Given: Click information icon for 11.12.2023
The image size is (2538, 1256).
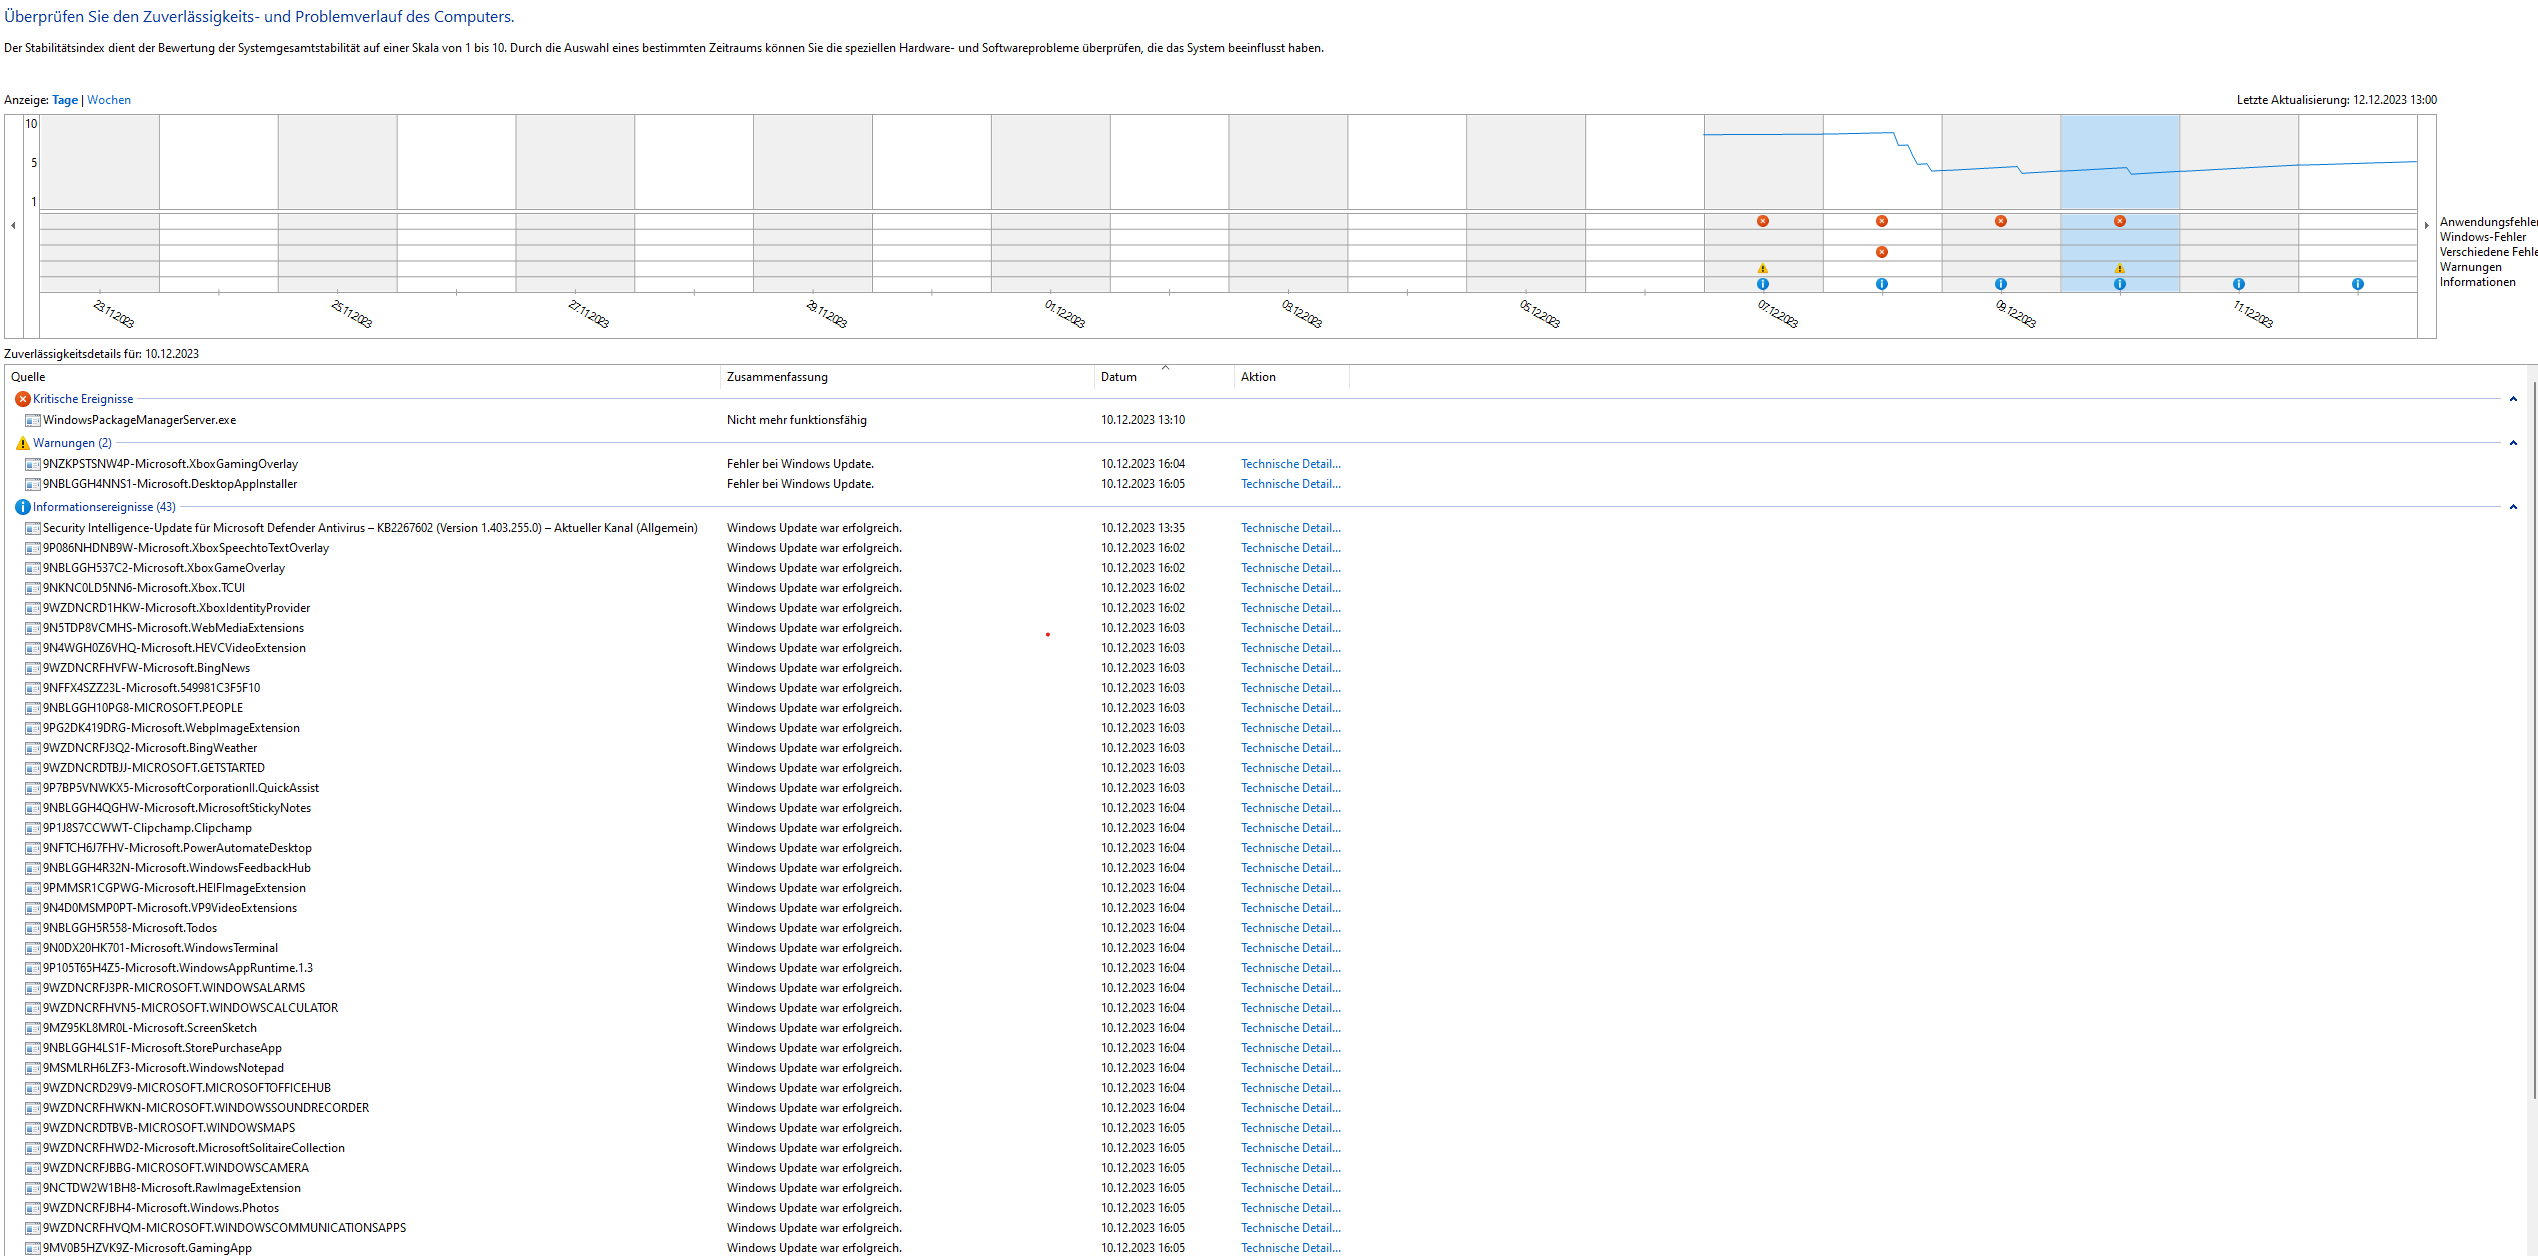Looking at the screenshot, I should [x=2239, y=284].
